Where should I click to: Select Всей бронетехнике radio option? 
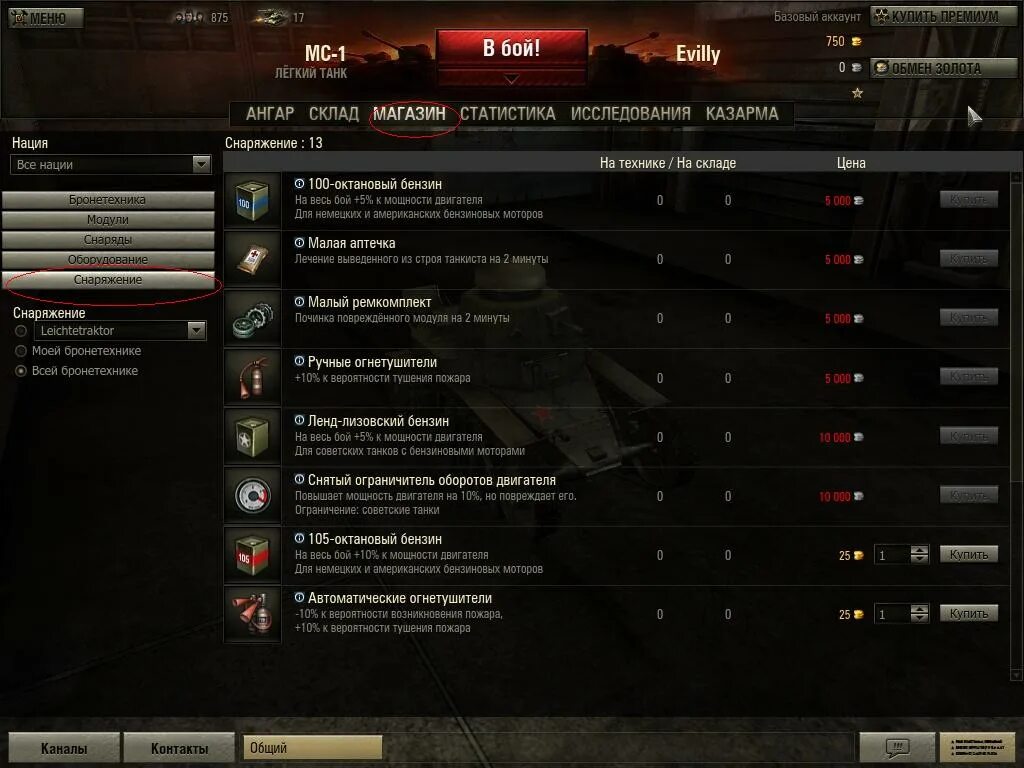(21, 371)
